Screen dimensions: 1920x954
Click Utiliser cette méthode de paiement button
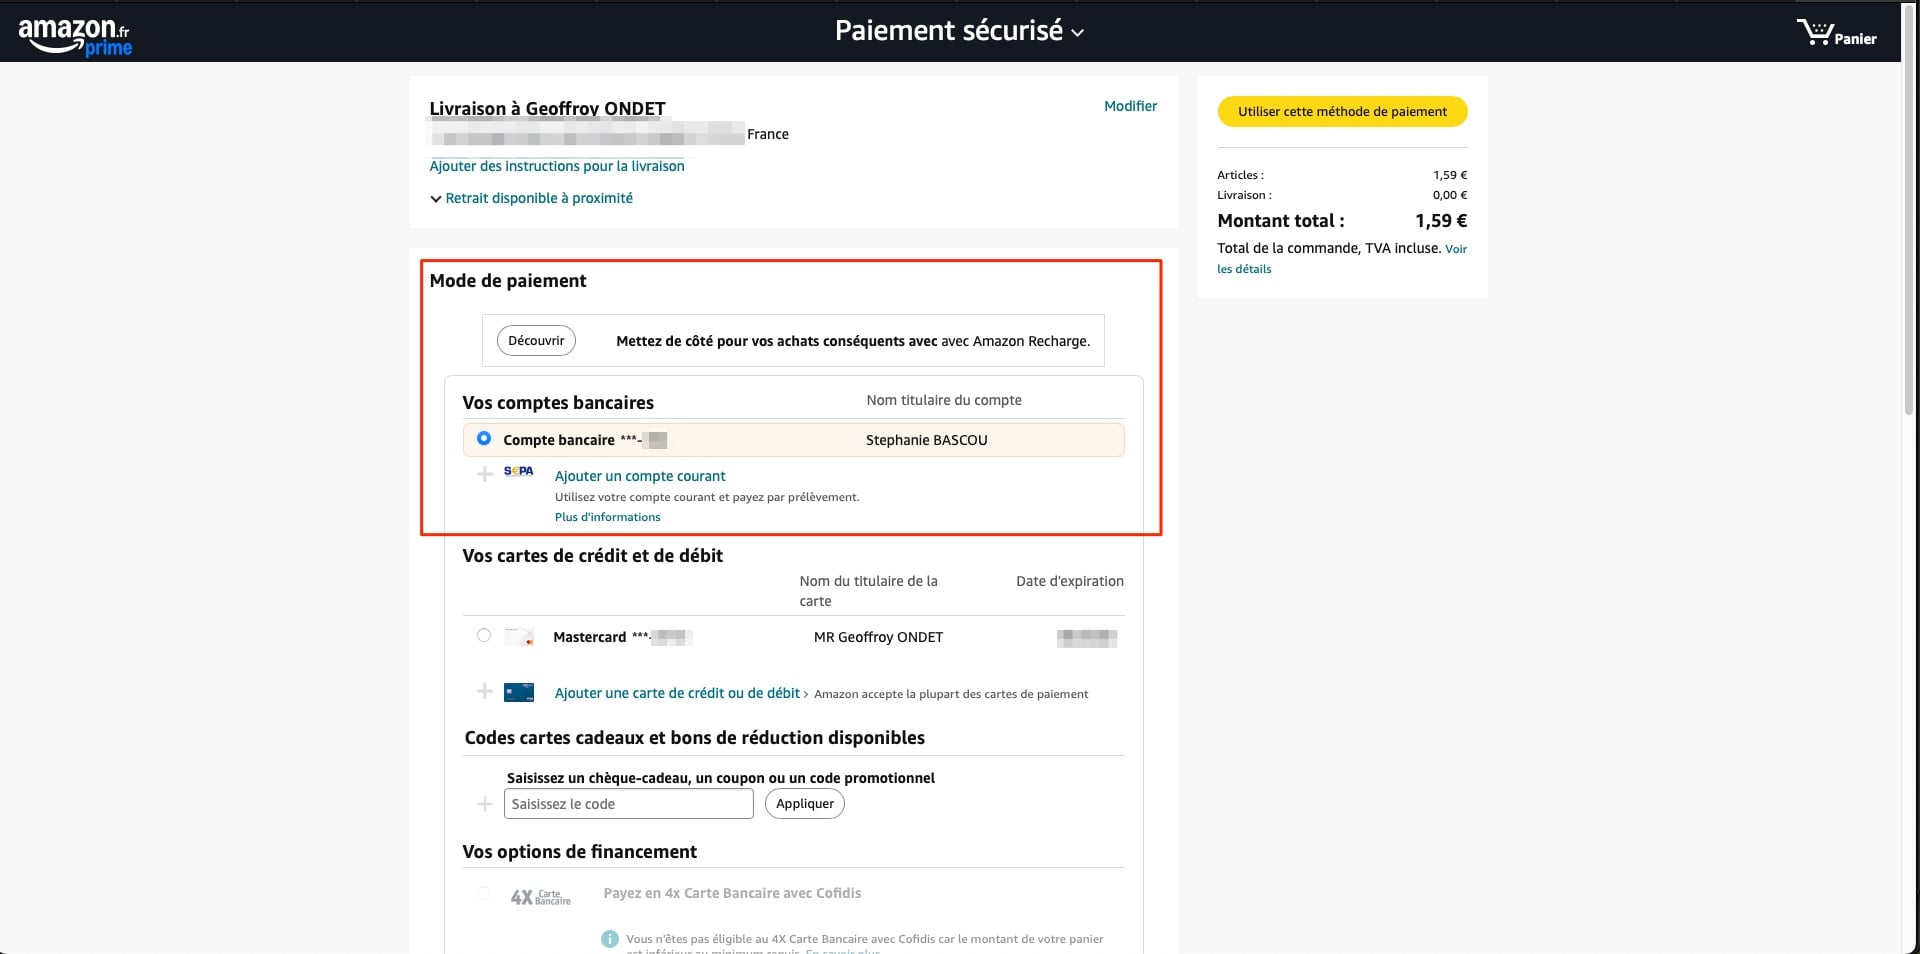1342,111
